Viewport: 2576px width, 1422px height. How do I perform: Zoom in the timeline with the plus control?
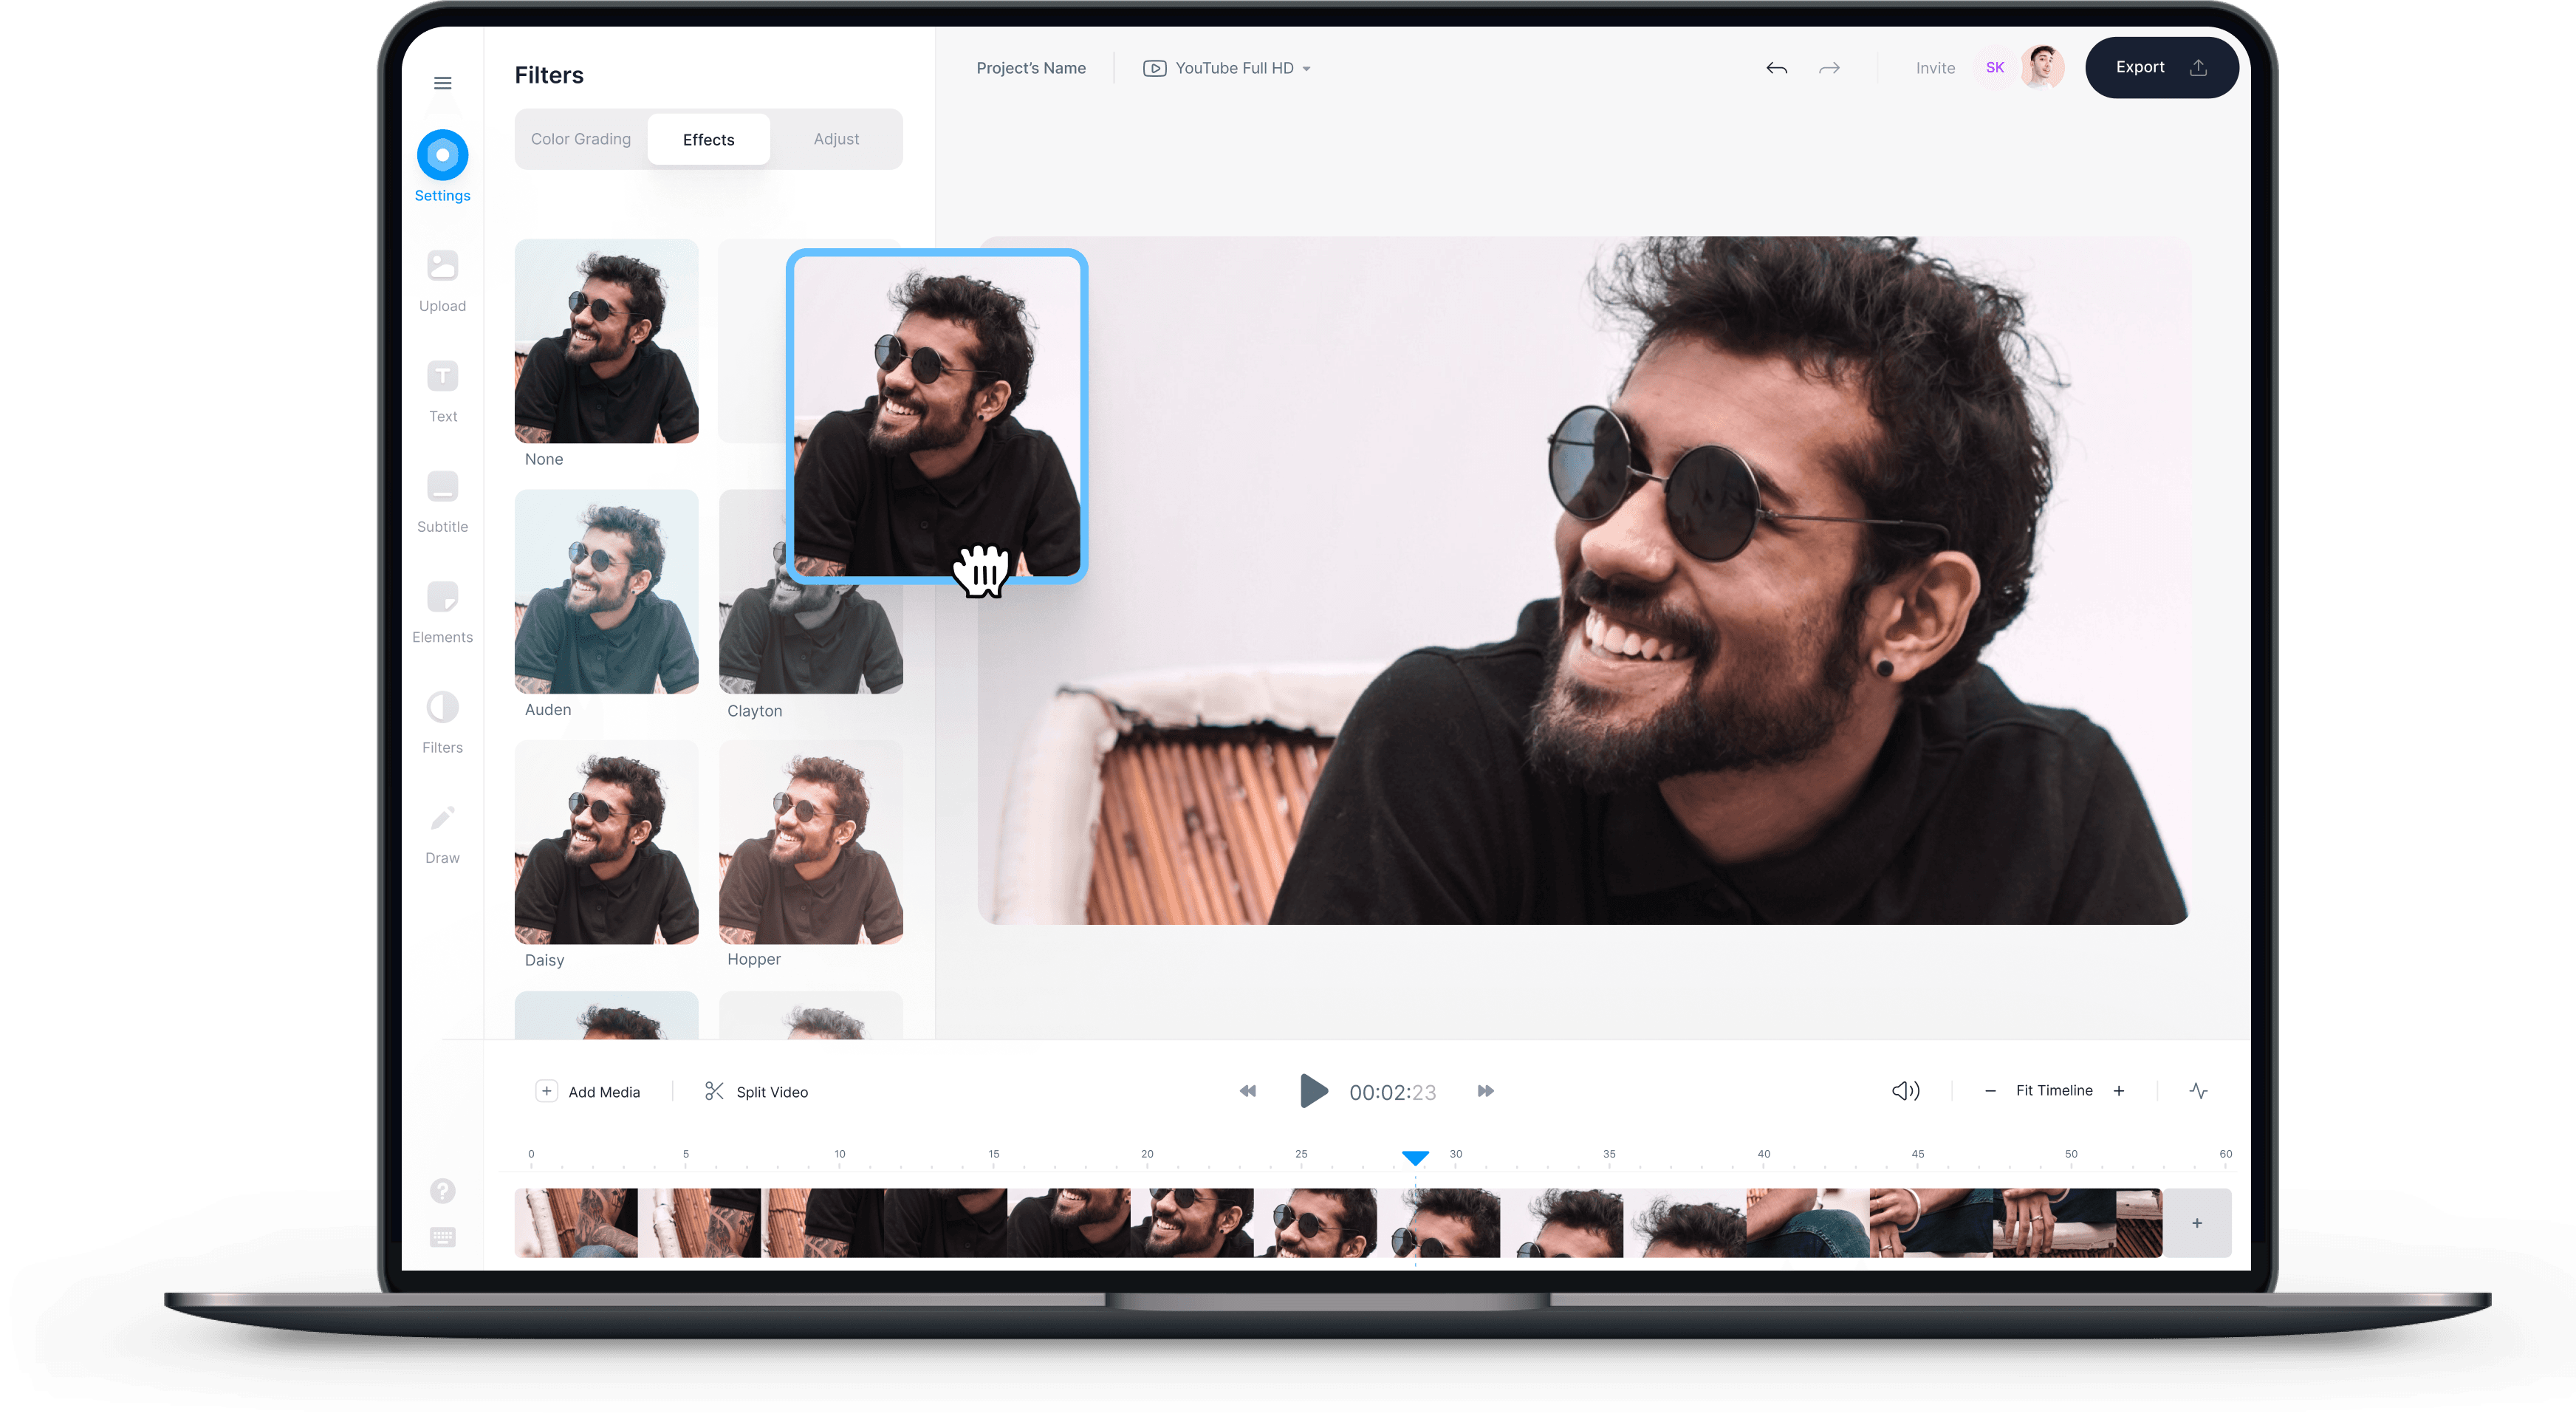[2119, 1091]
